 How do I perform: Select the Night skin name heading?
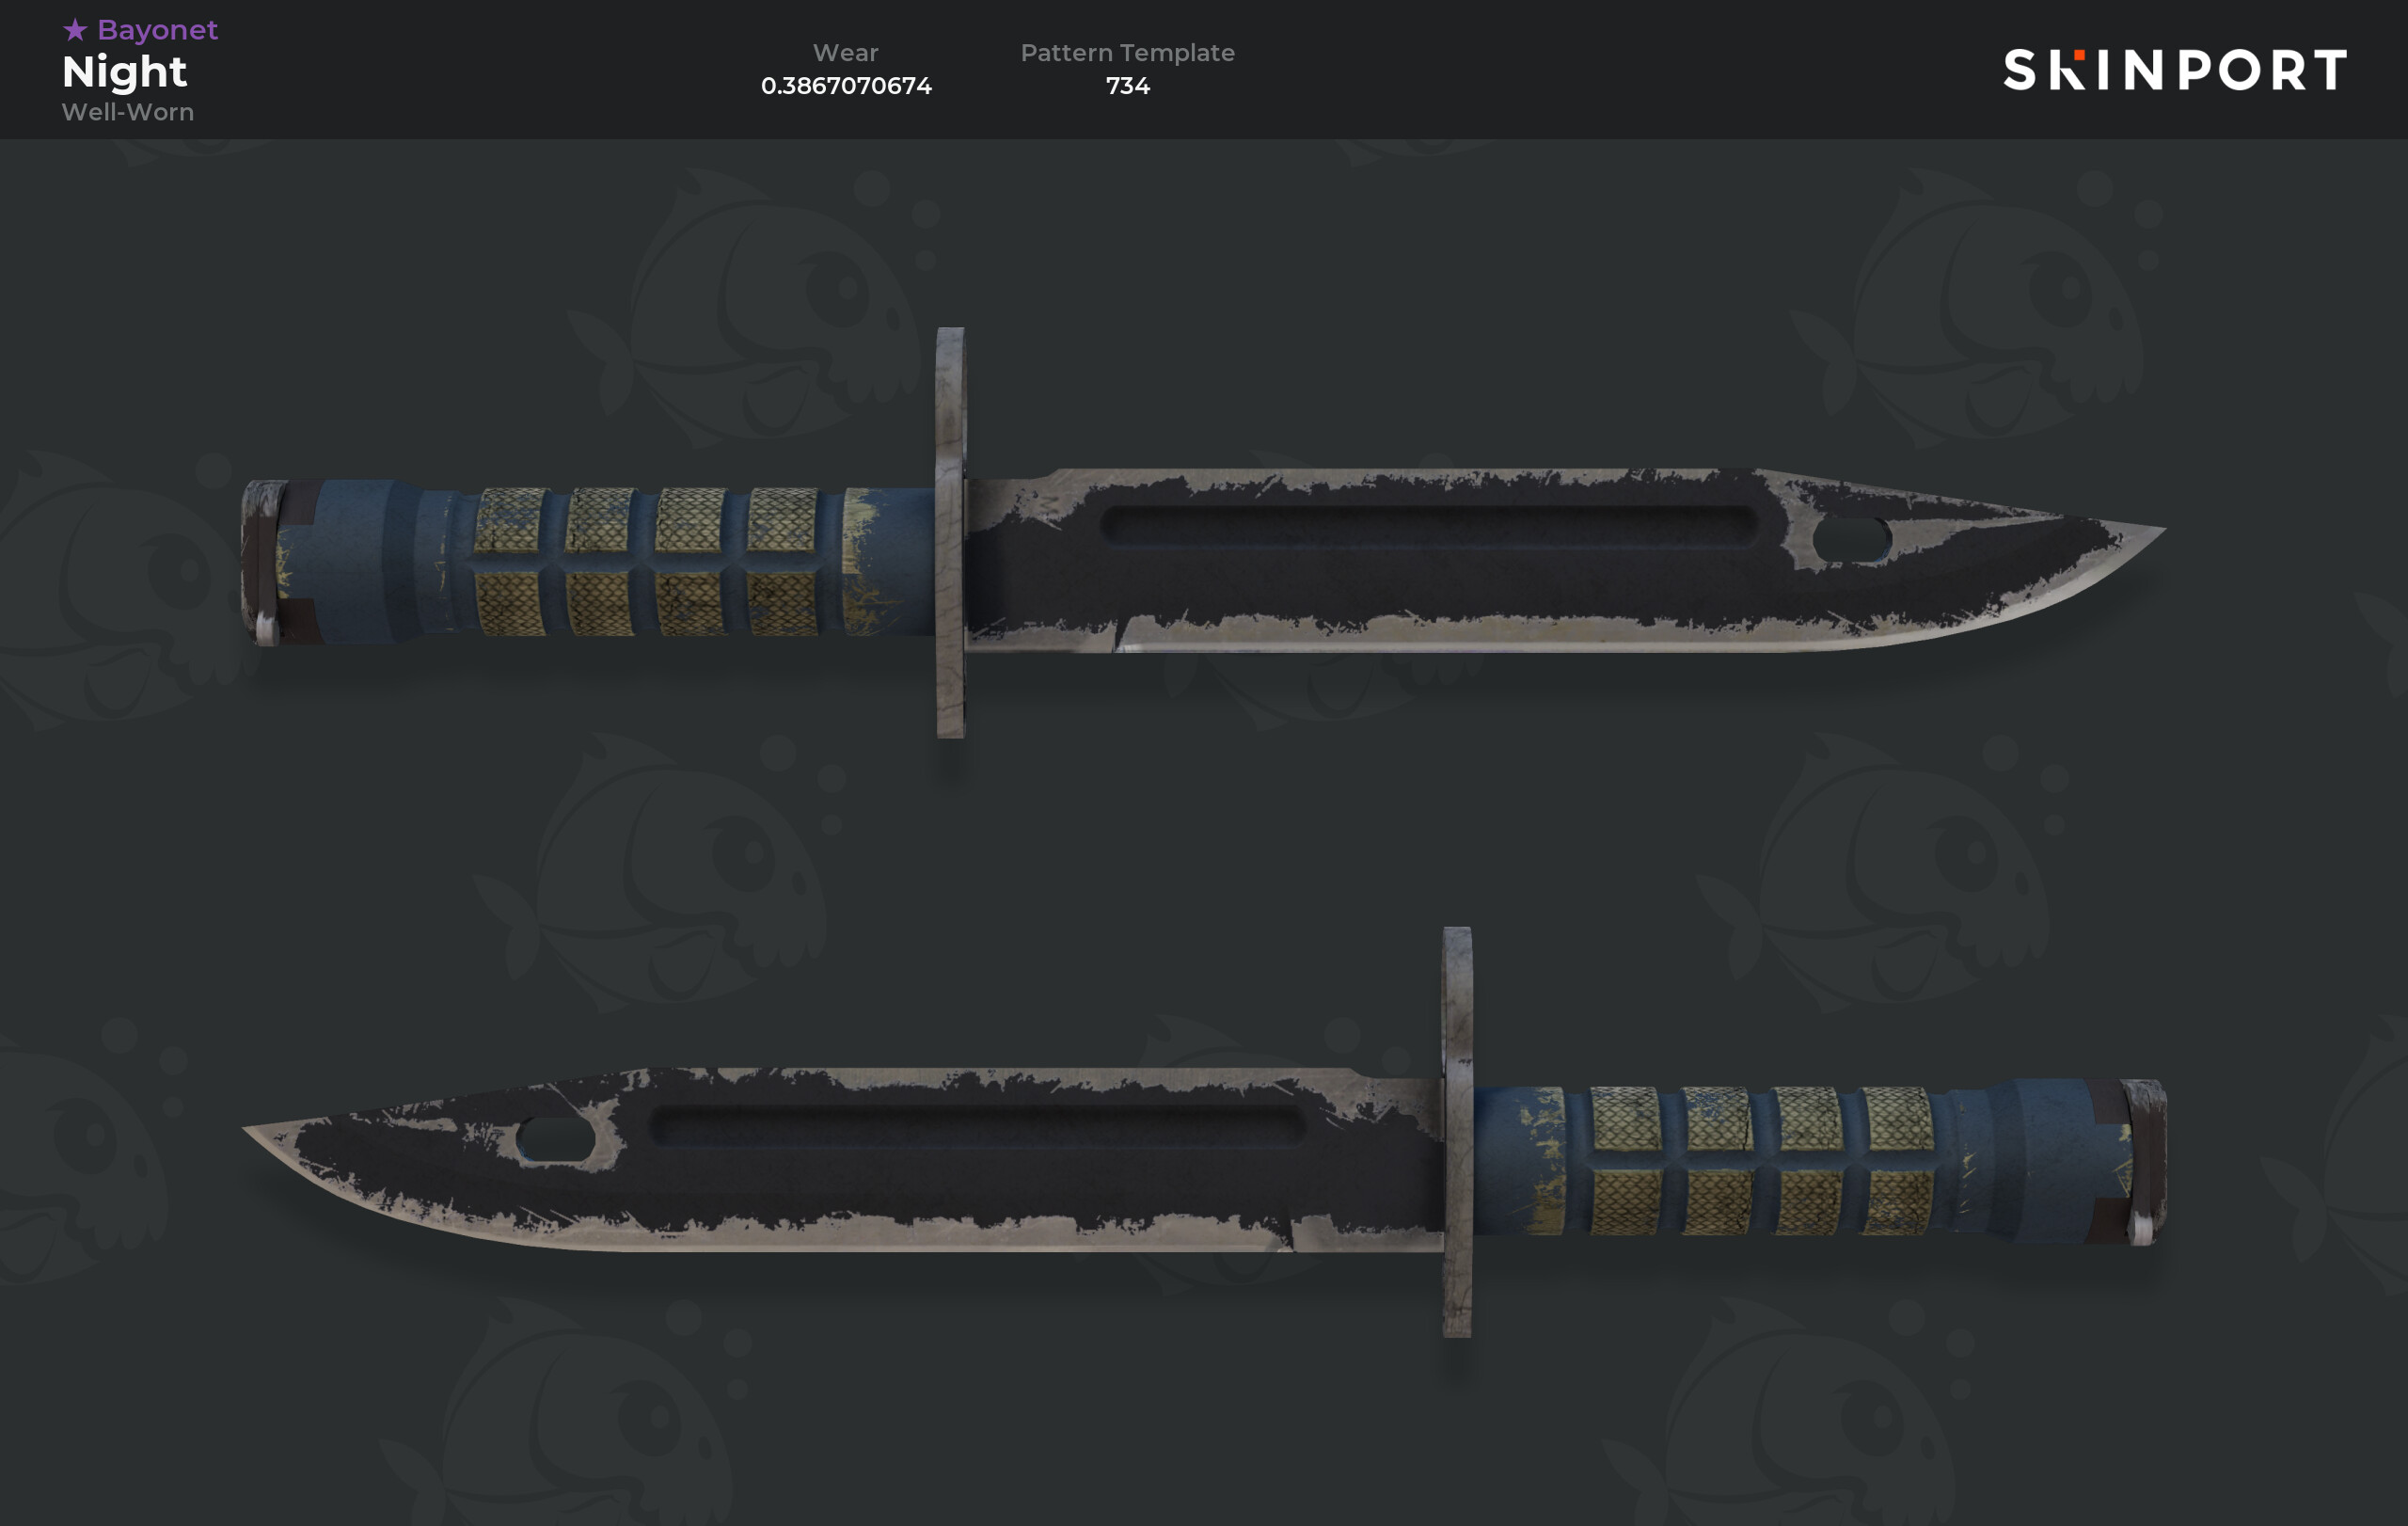coord(125,73)
